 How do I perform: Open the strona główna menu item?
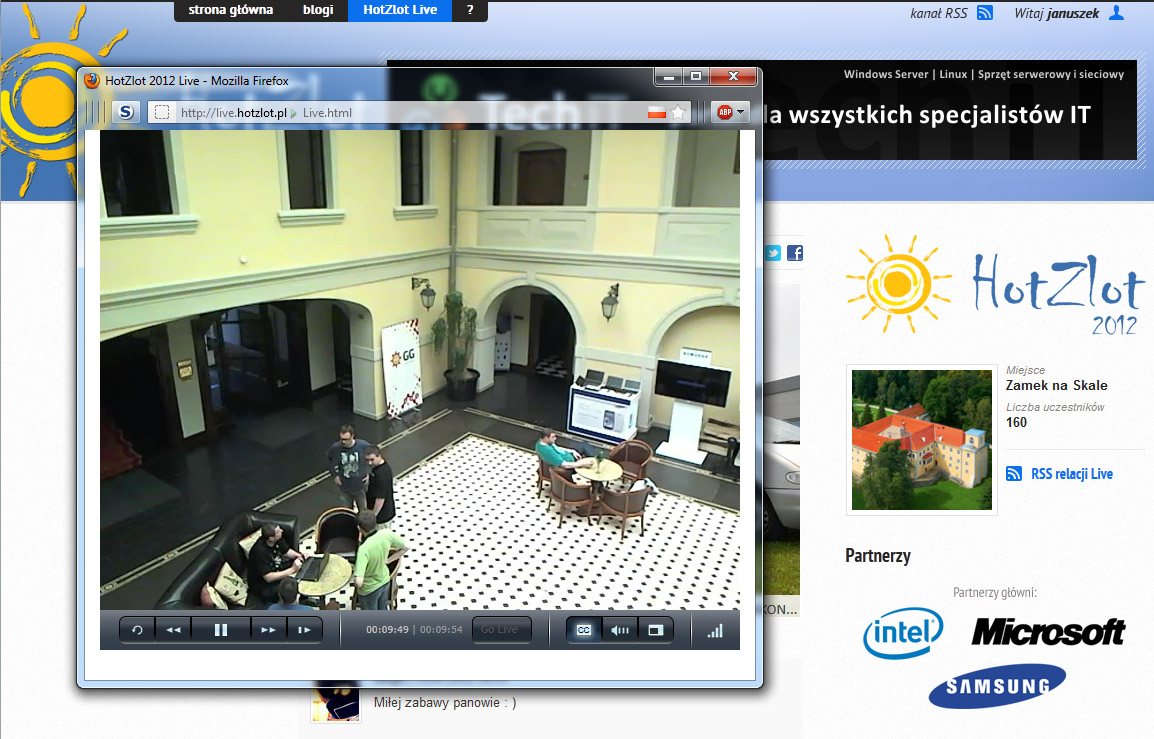[230, 10]
